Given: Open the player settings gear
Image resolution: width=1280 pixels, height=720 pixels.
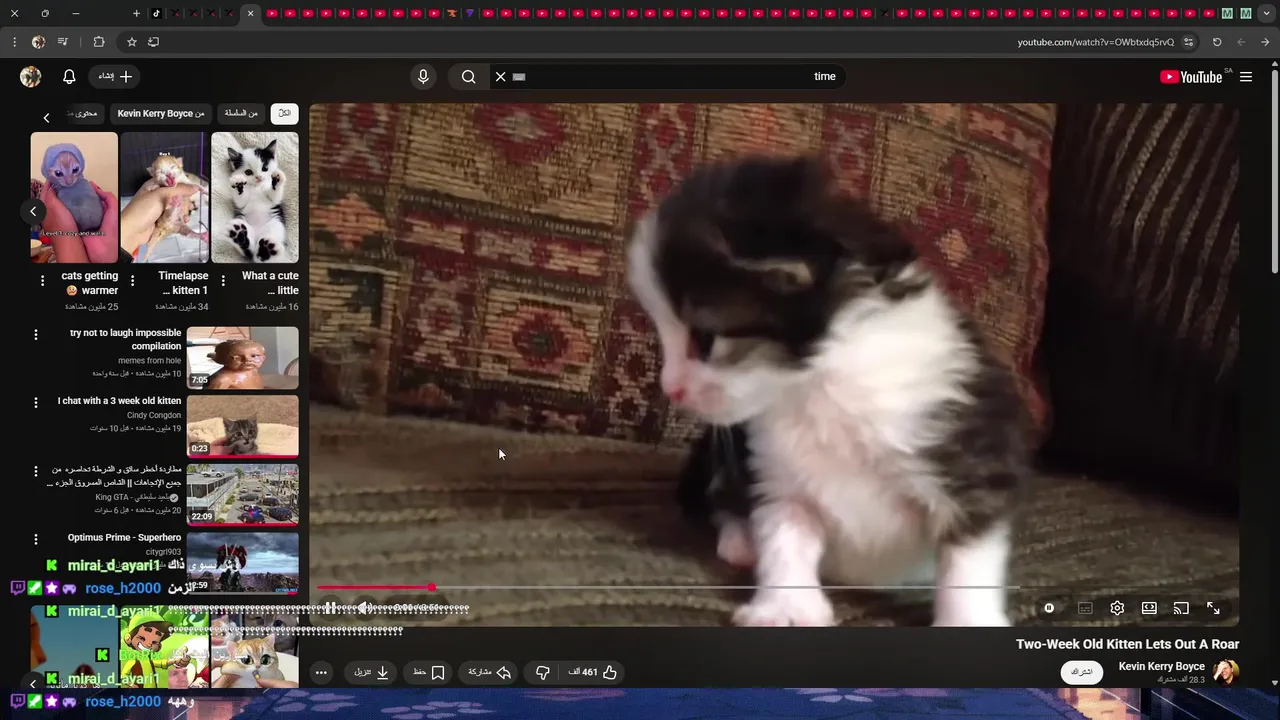Looking at the screenshot, I should click(1117, 608).
